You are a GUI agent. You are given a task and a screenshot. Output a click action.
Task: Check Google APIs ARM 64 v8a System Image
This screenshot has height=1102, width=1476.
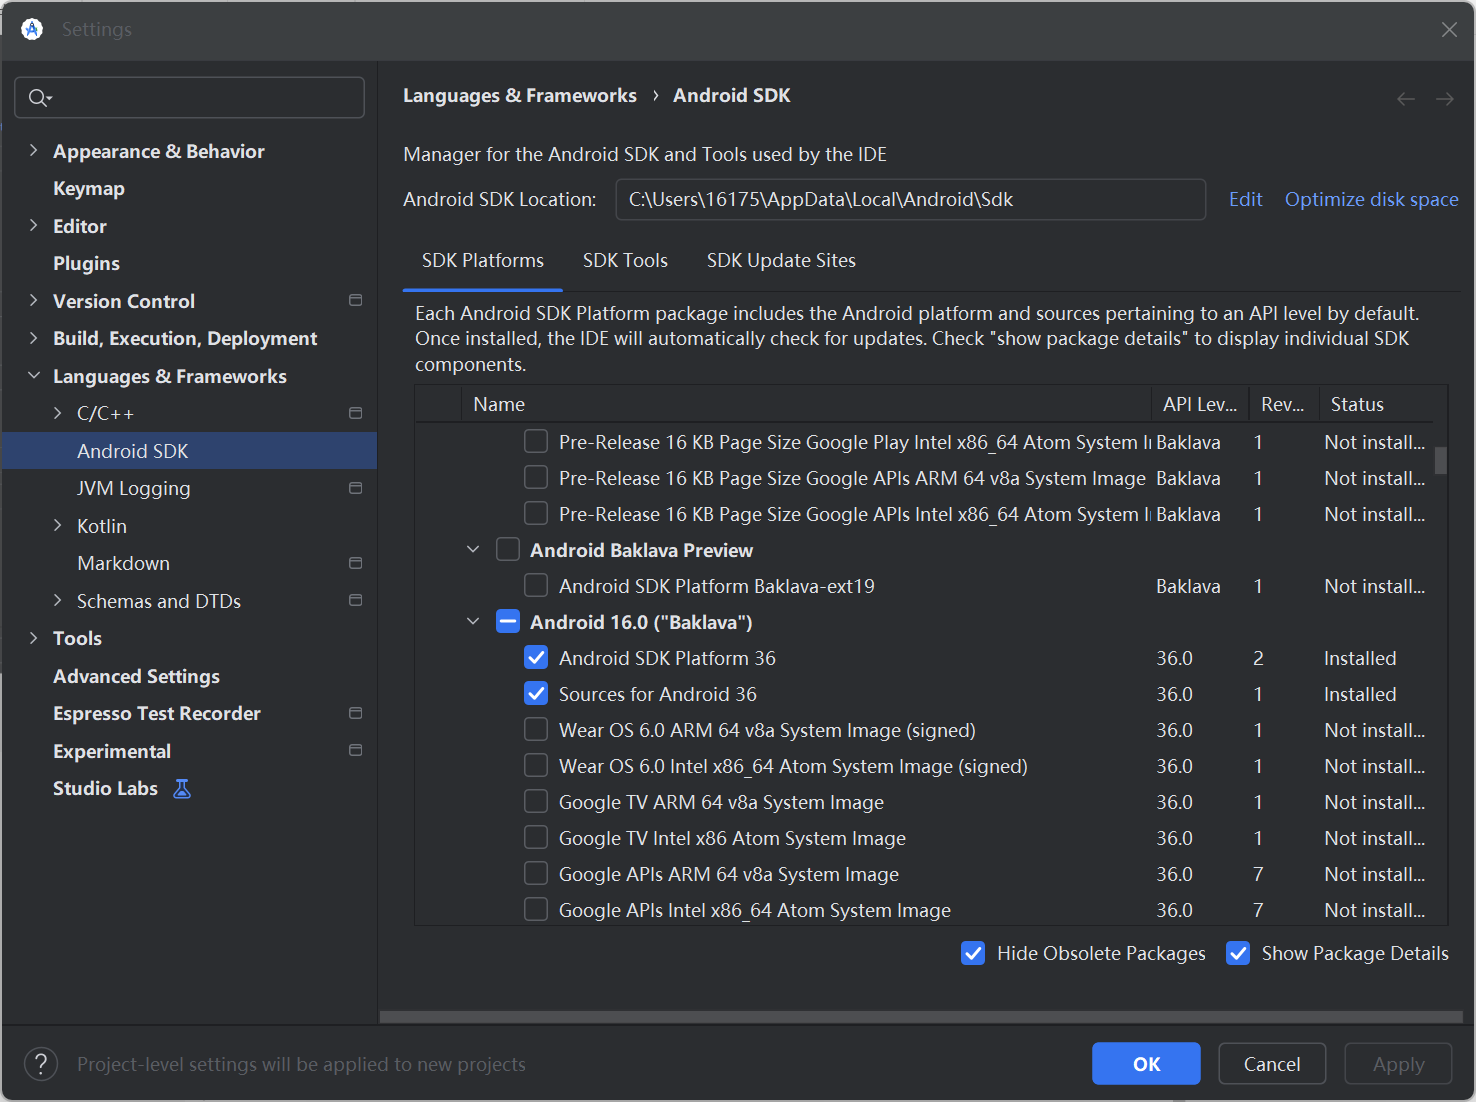pos(536,874)
